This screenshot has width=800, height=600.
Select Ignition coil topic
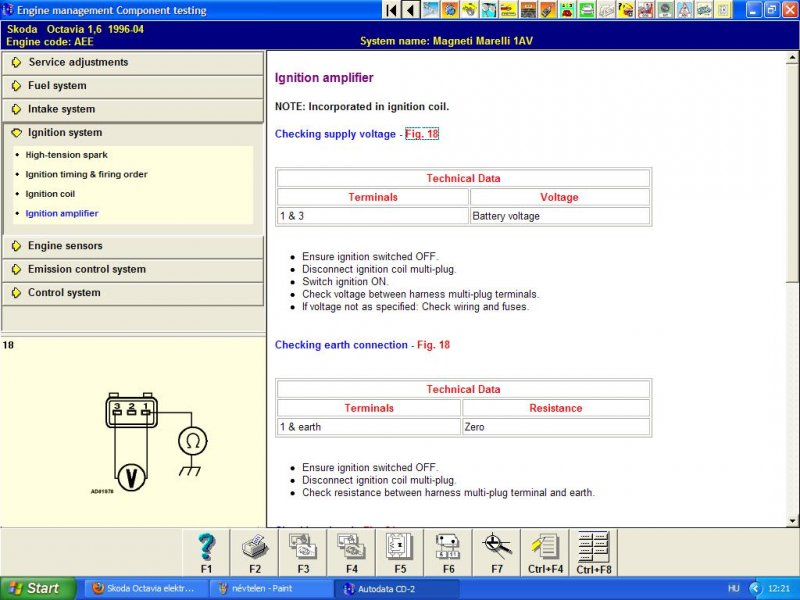(x=50, y=194)
